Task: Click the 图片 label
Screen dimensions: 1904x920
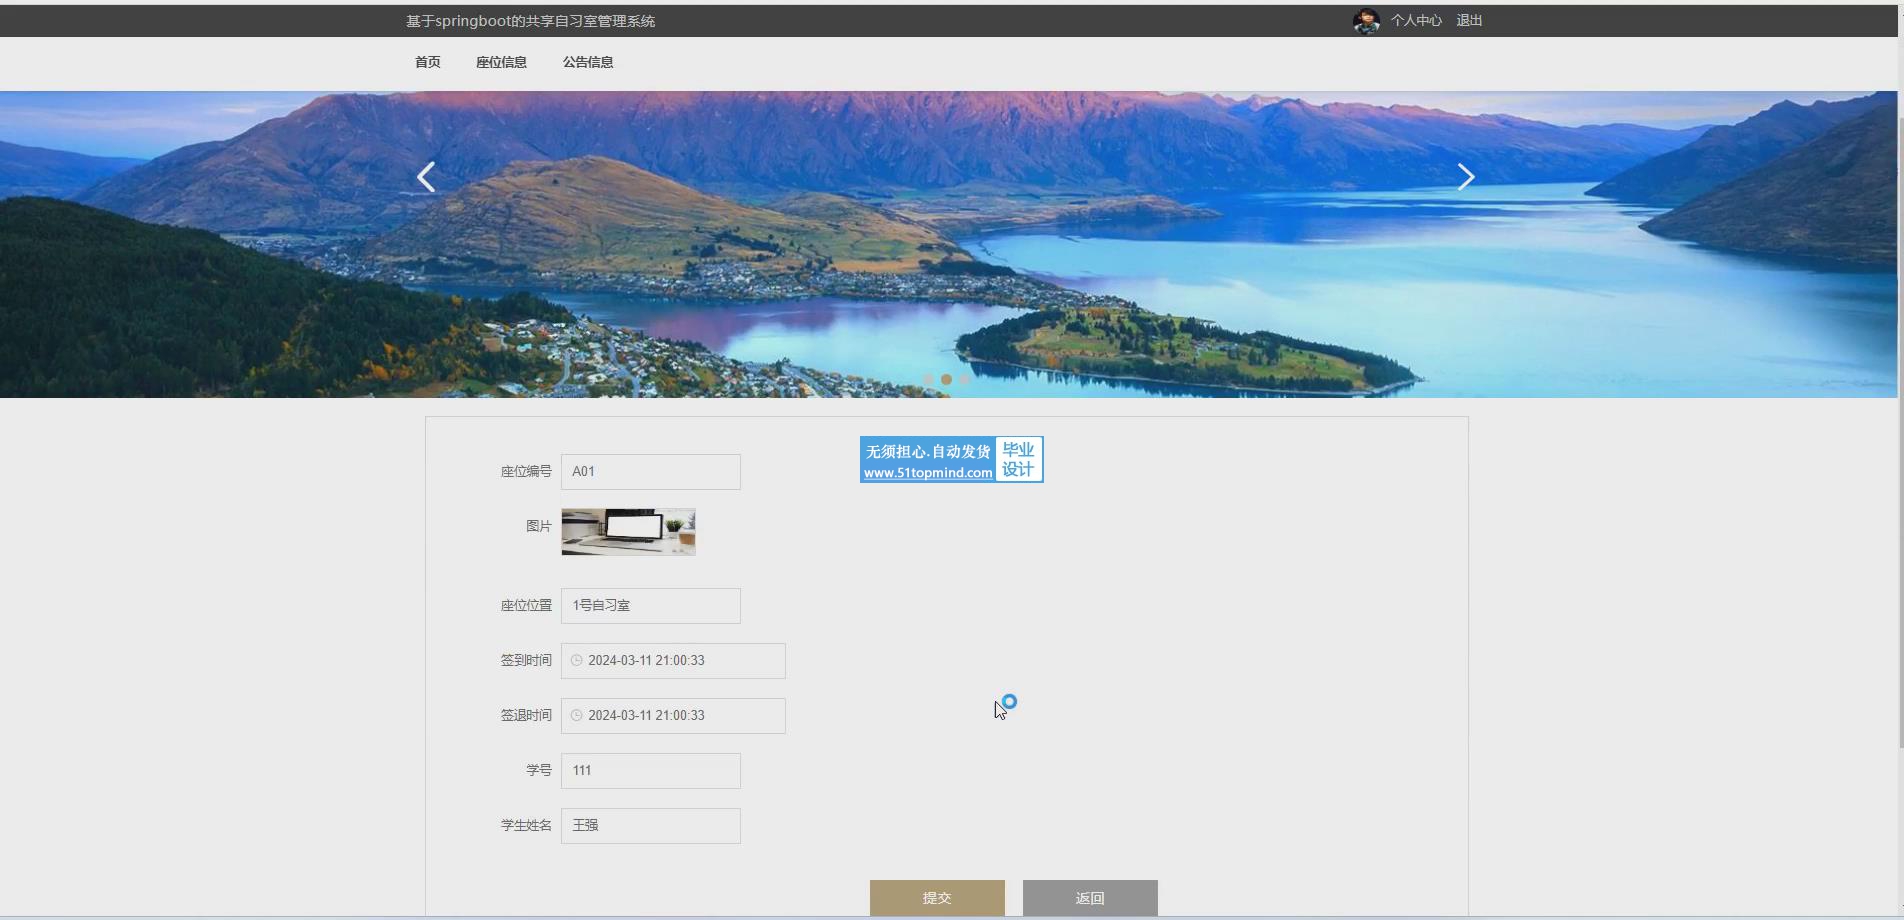Action: [539, 526]
